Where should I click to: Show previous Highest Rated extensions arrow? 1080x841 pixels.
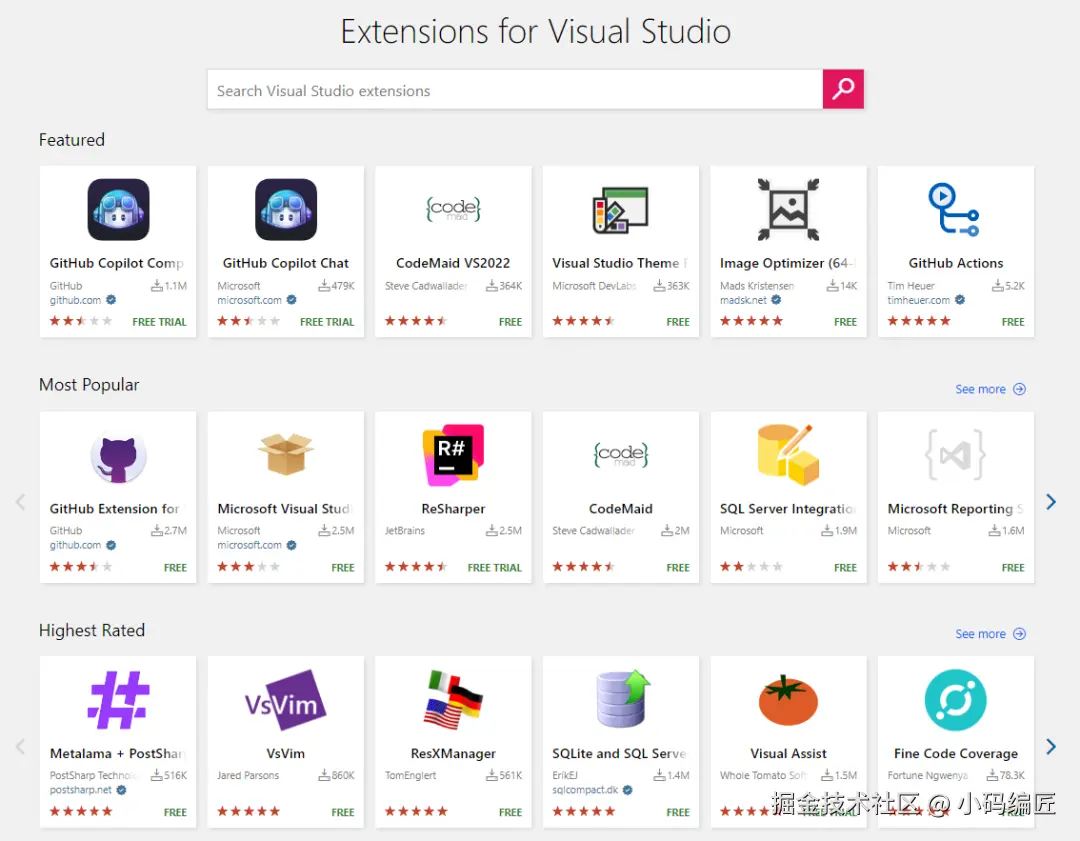(x=21, y=747)
